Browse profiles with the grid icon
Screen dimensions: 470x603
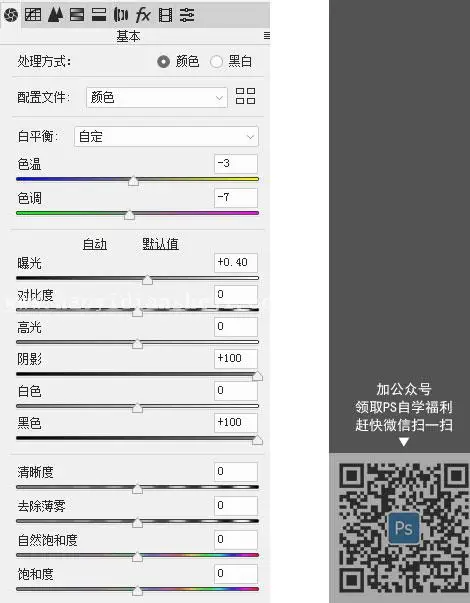(245, 96)
